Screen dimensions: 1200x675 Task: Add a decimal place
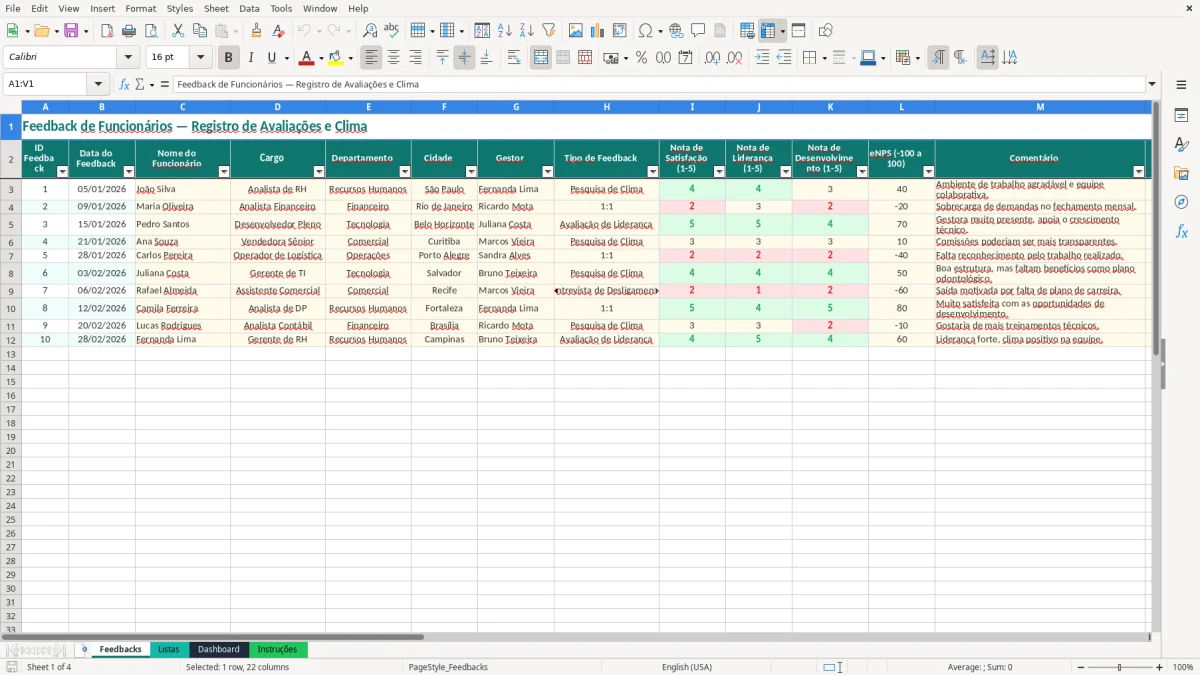pyautogui.click(x=712, y=58)
